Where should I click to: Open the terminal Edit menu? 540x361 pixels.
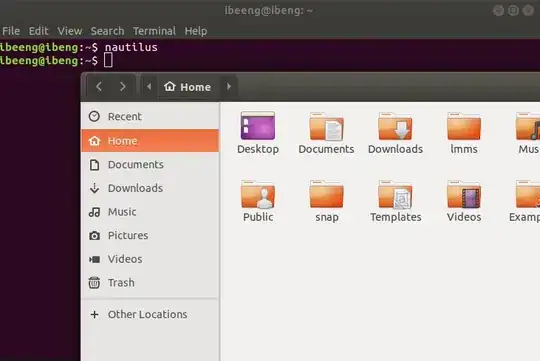tap(38, 31)
